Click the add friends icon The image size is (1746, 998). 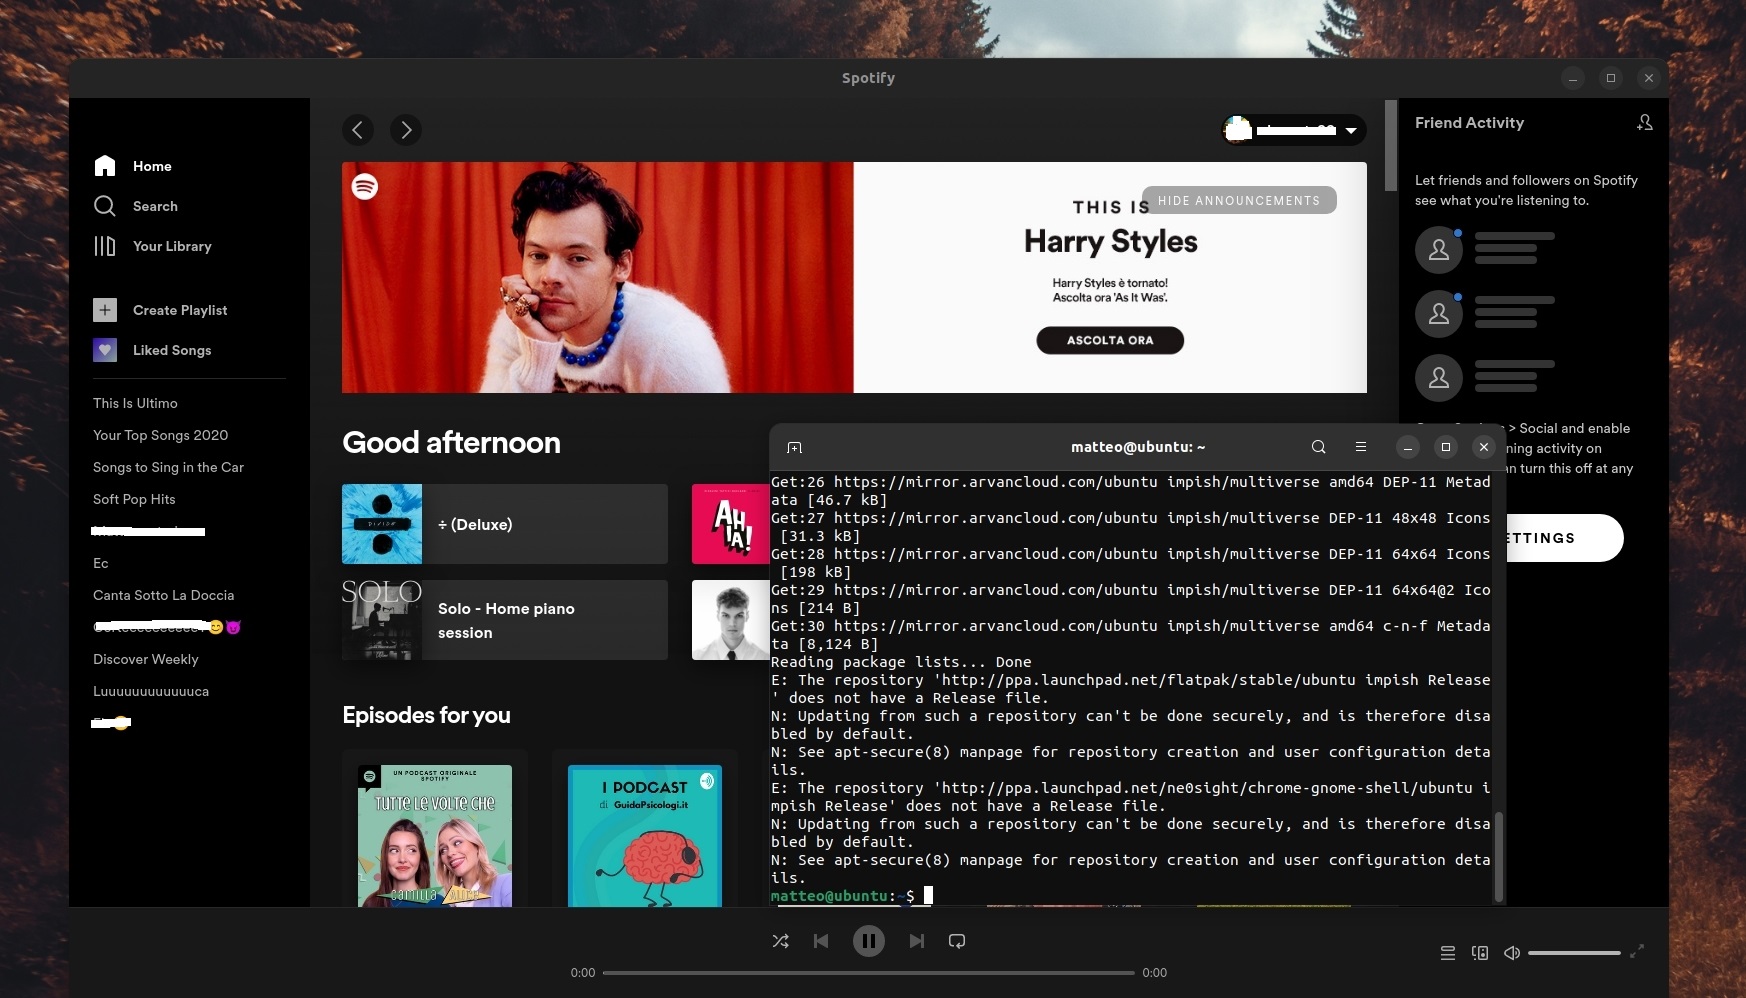tap(1644, 122)
